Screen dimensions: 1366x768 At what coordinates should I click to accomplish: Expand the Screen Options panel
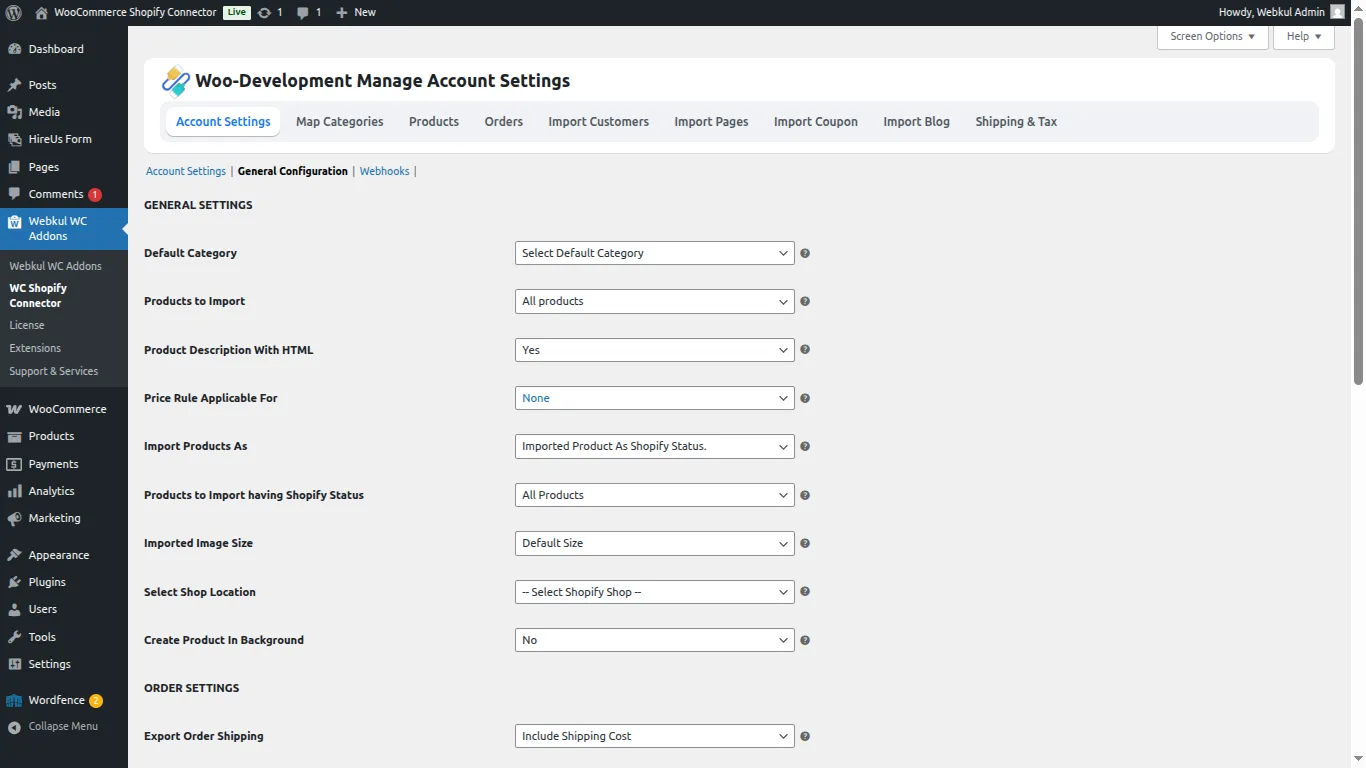(1212, 36)
